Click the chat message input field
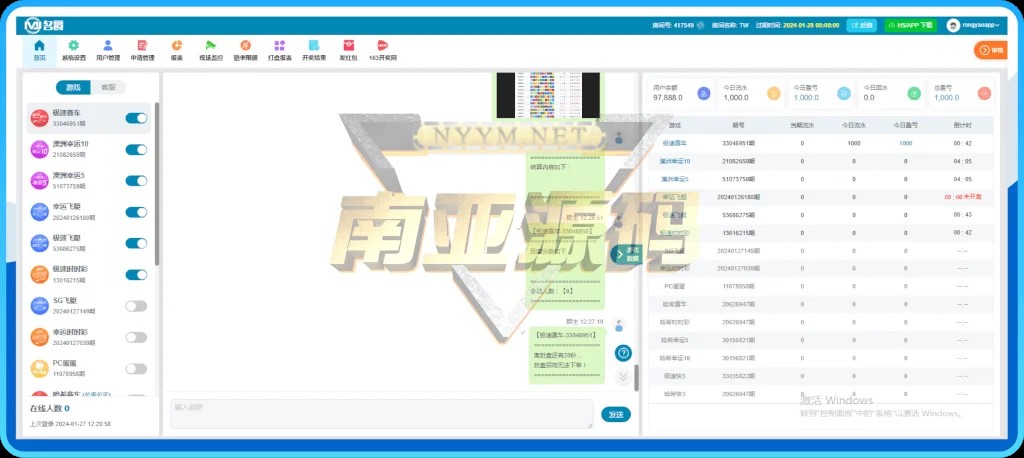1024x458 pixels. [380, 414]
